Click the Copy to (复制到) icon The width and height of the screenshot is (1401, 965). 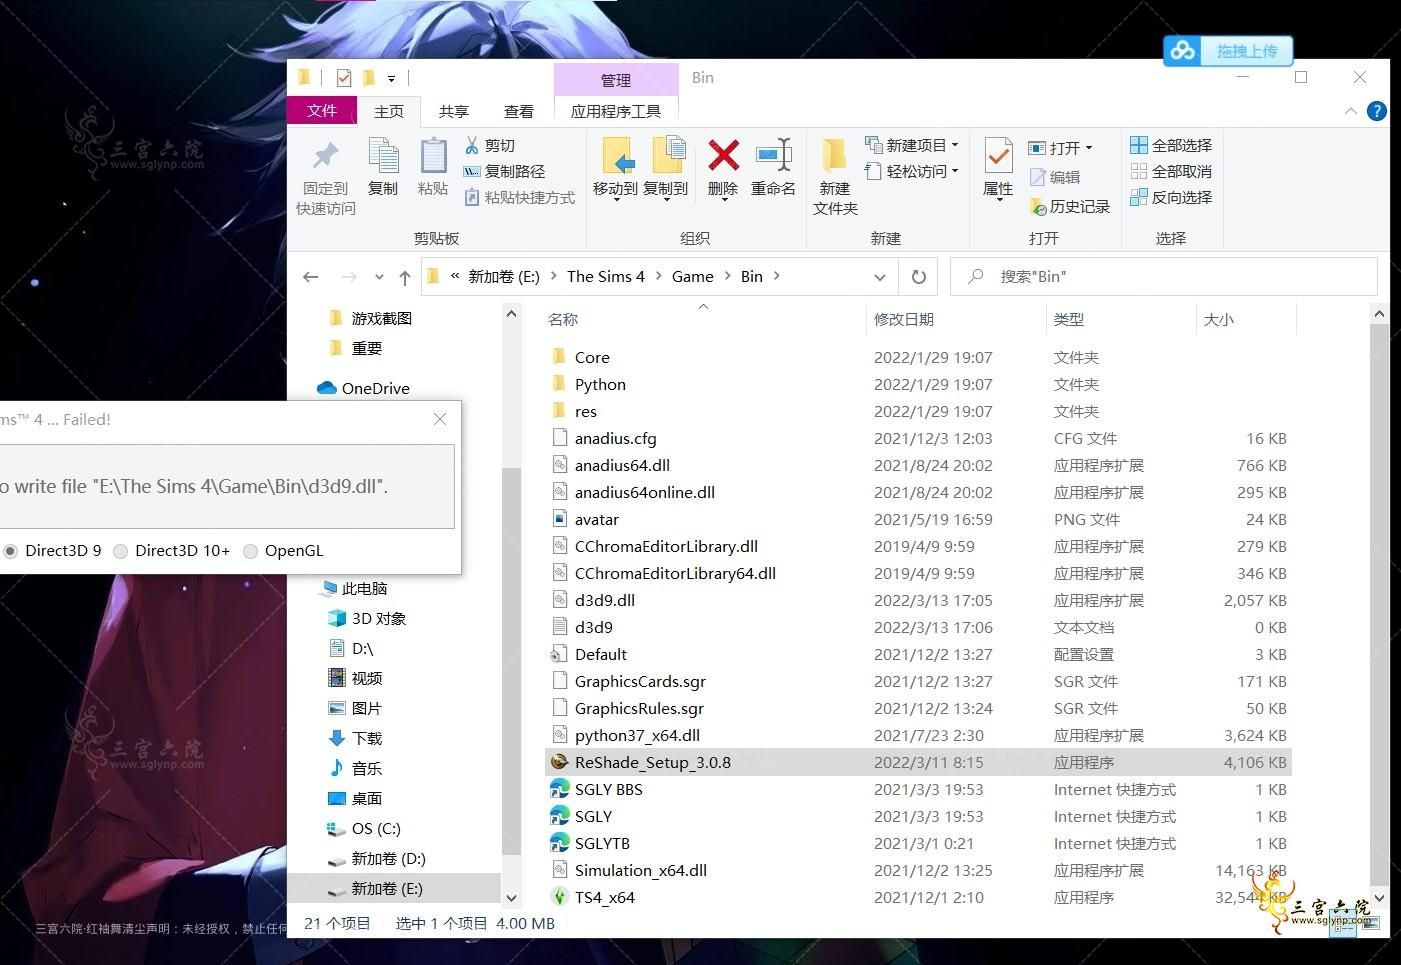667,156
